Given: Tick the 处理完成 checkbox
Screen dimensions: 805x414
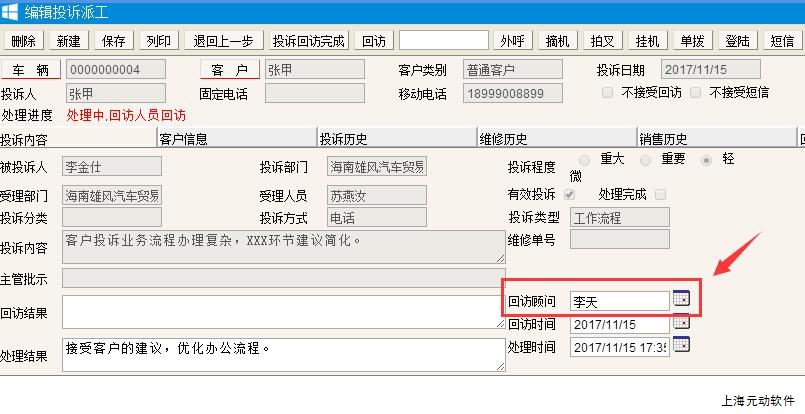Looking at the screenshot, I should [660, 194].
